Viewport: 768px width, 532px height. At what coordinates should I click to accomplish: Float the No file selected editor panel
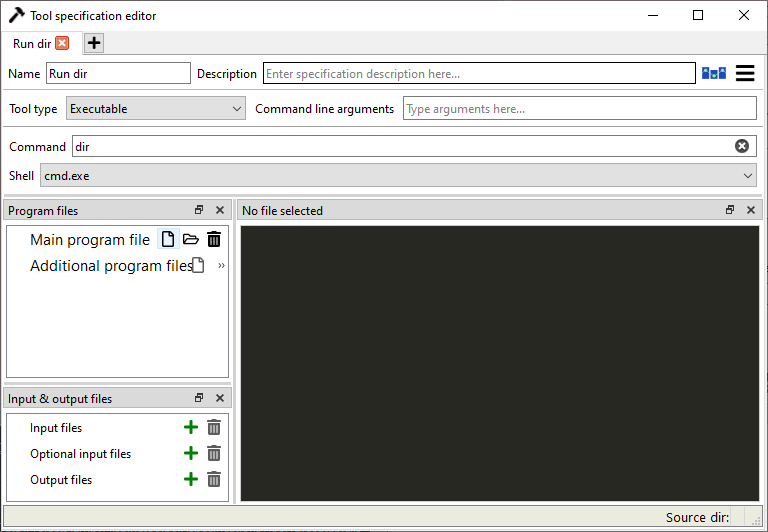pyautogui.click(x=730, y=210)
